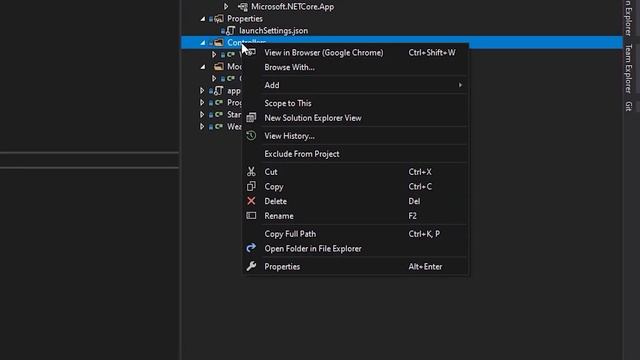Click the Copy pages icon
640x360 pixels.
tap(251, 187)
